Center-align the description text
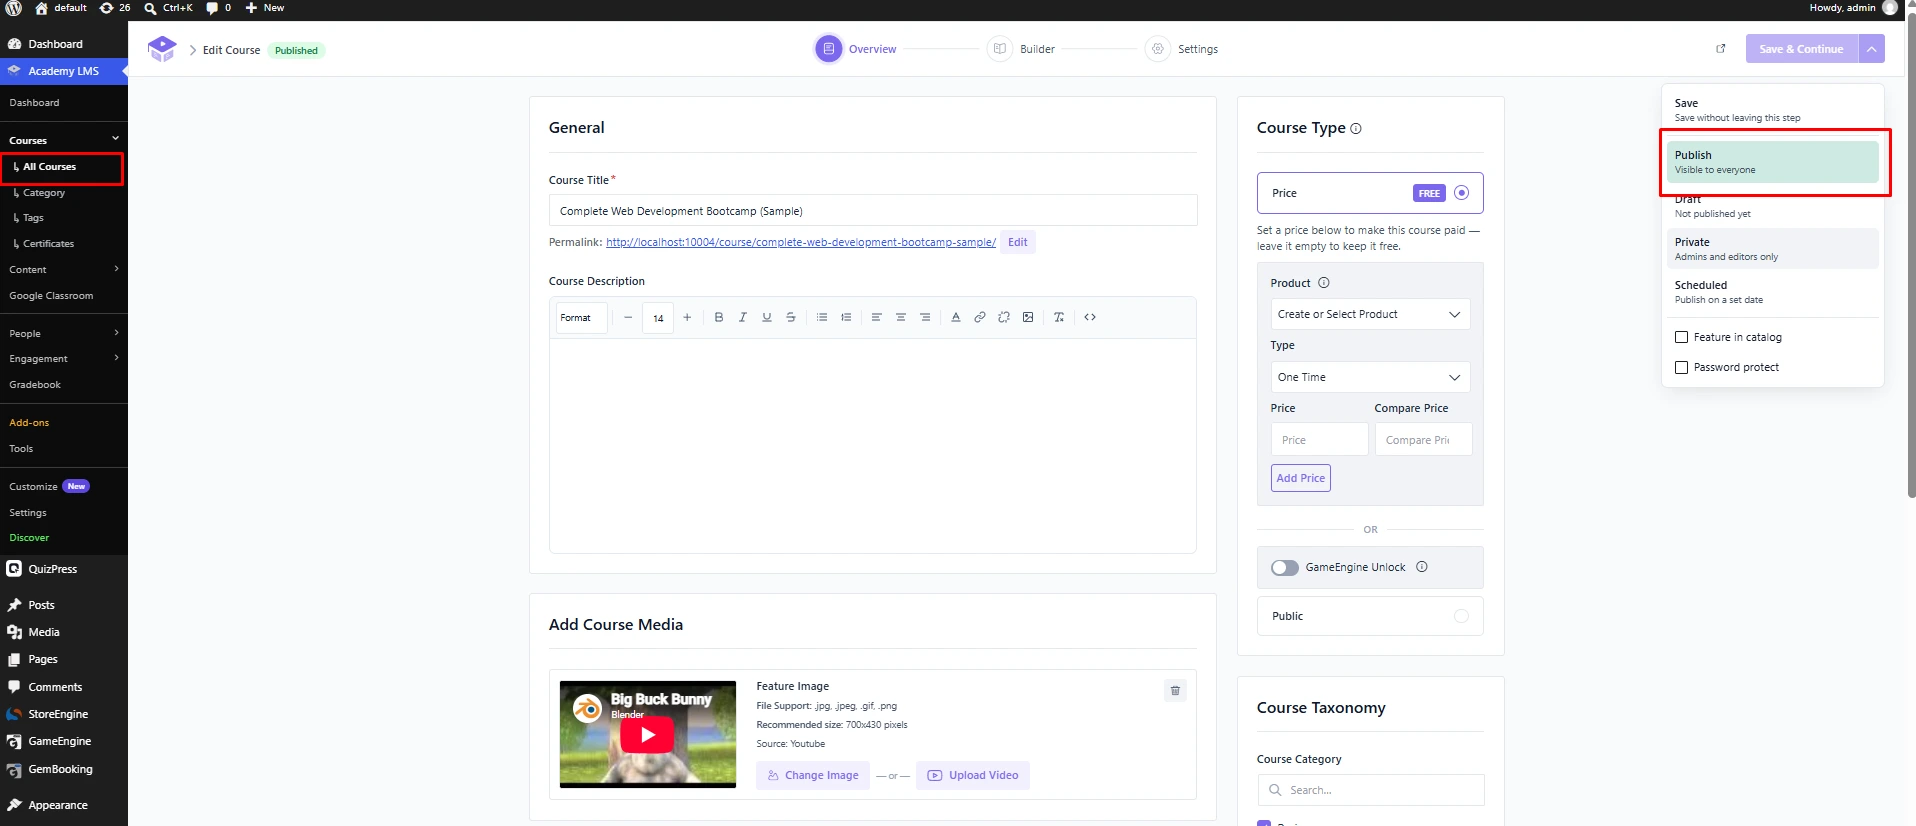Image resolution: width=1916 pixels, height=826 pixels. coord(901,317)
